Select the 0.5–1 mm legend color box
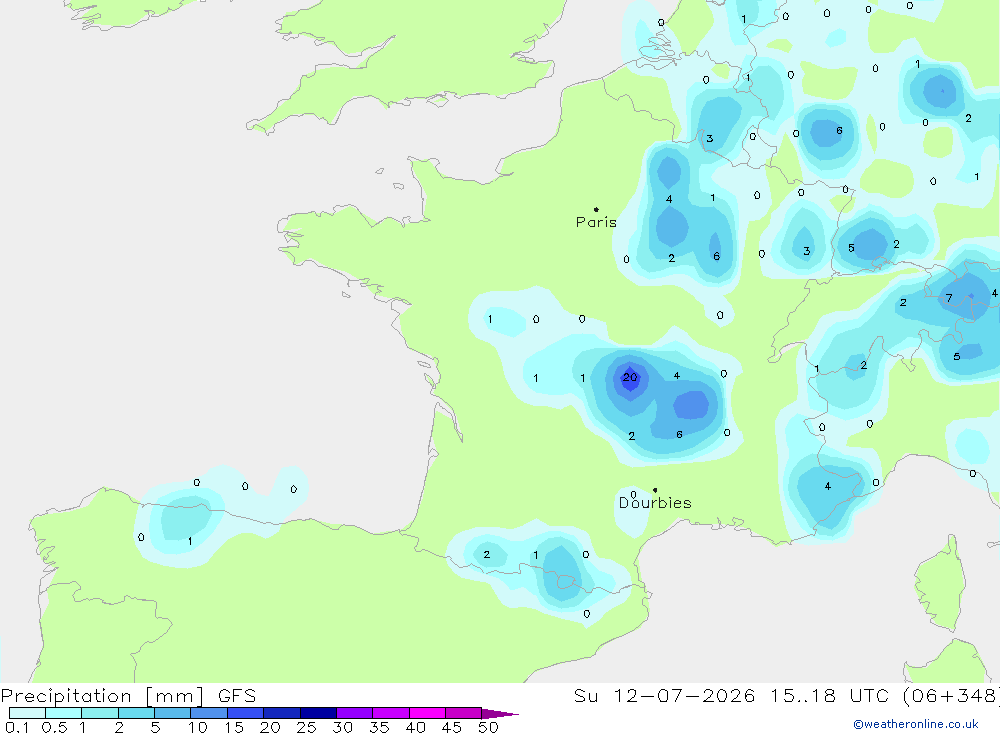The height and width of the screenshot is (733, 1000). pyautogui.click(x=64, y=713)
